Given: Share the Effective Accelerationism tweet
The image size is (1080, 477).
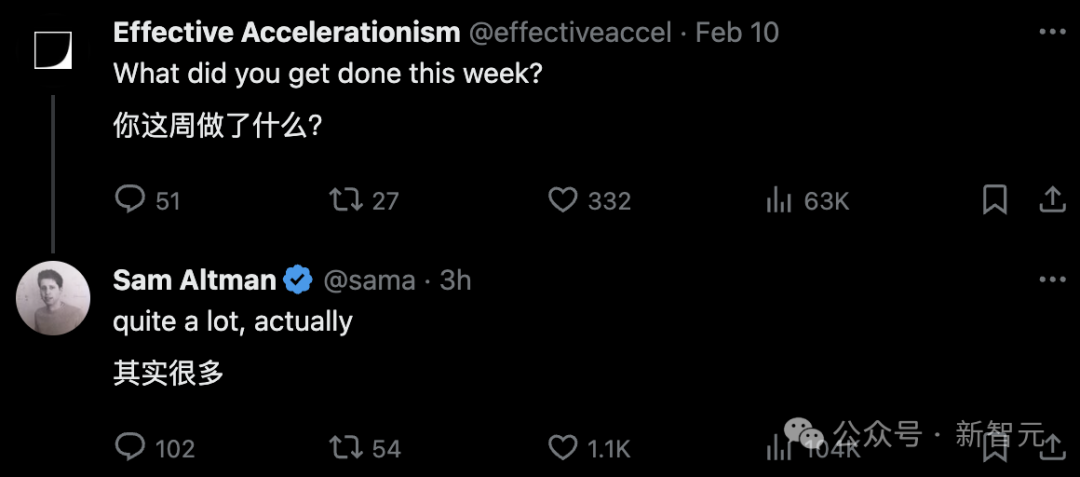Looking at the screenshot, I should [1052, 200].
